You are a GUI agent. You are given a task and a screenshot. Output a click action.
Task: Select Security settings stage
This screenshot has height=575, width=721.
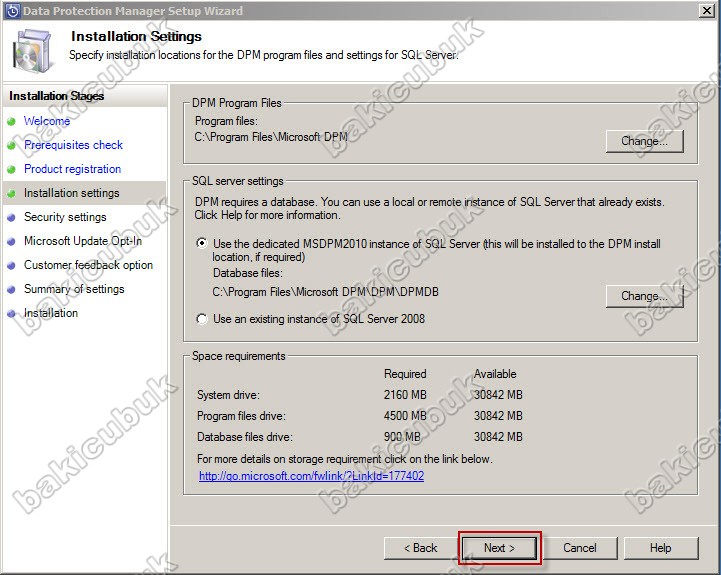click(x=65, y=217)
